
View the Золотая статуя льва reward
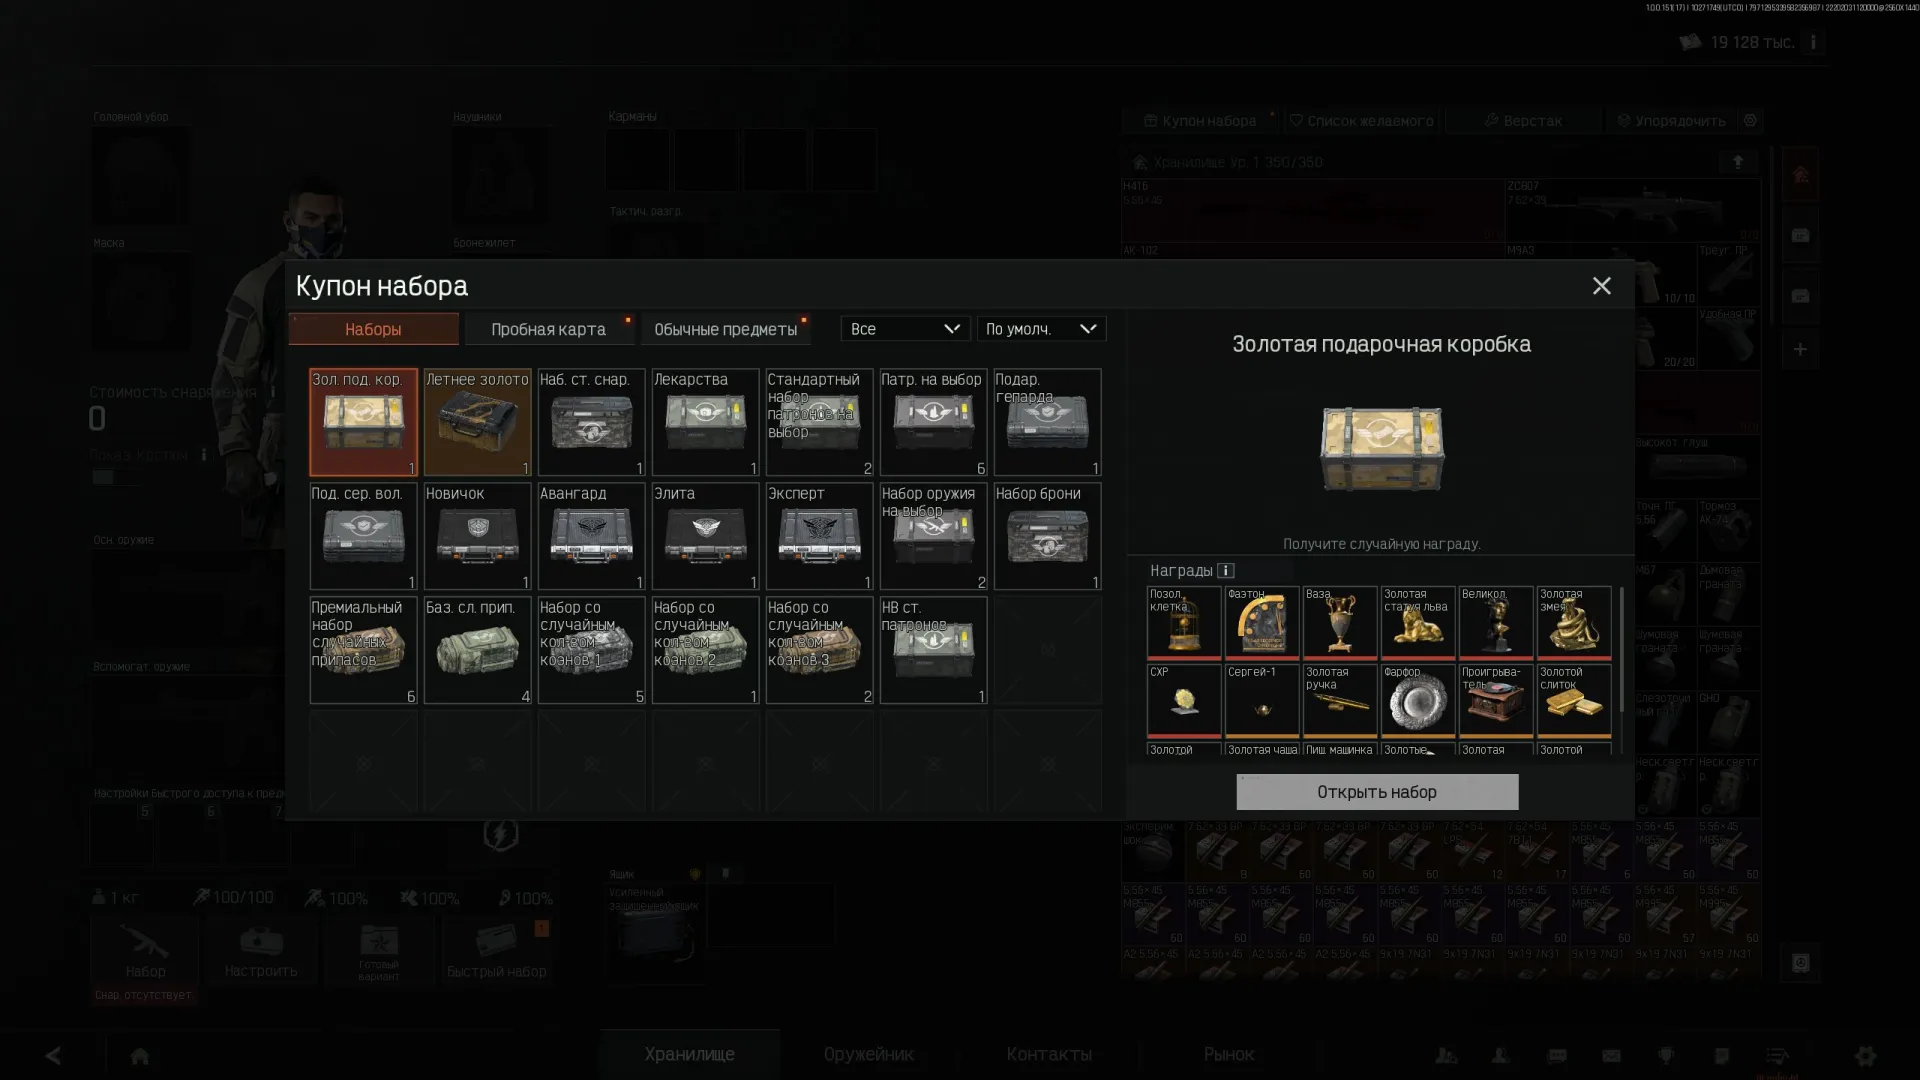pos(1418,623)
